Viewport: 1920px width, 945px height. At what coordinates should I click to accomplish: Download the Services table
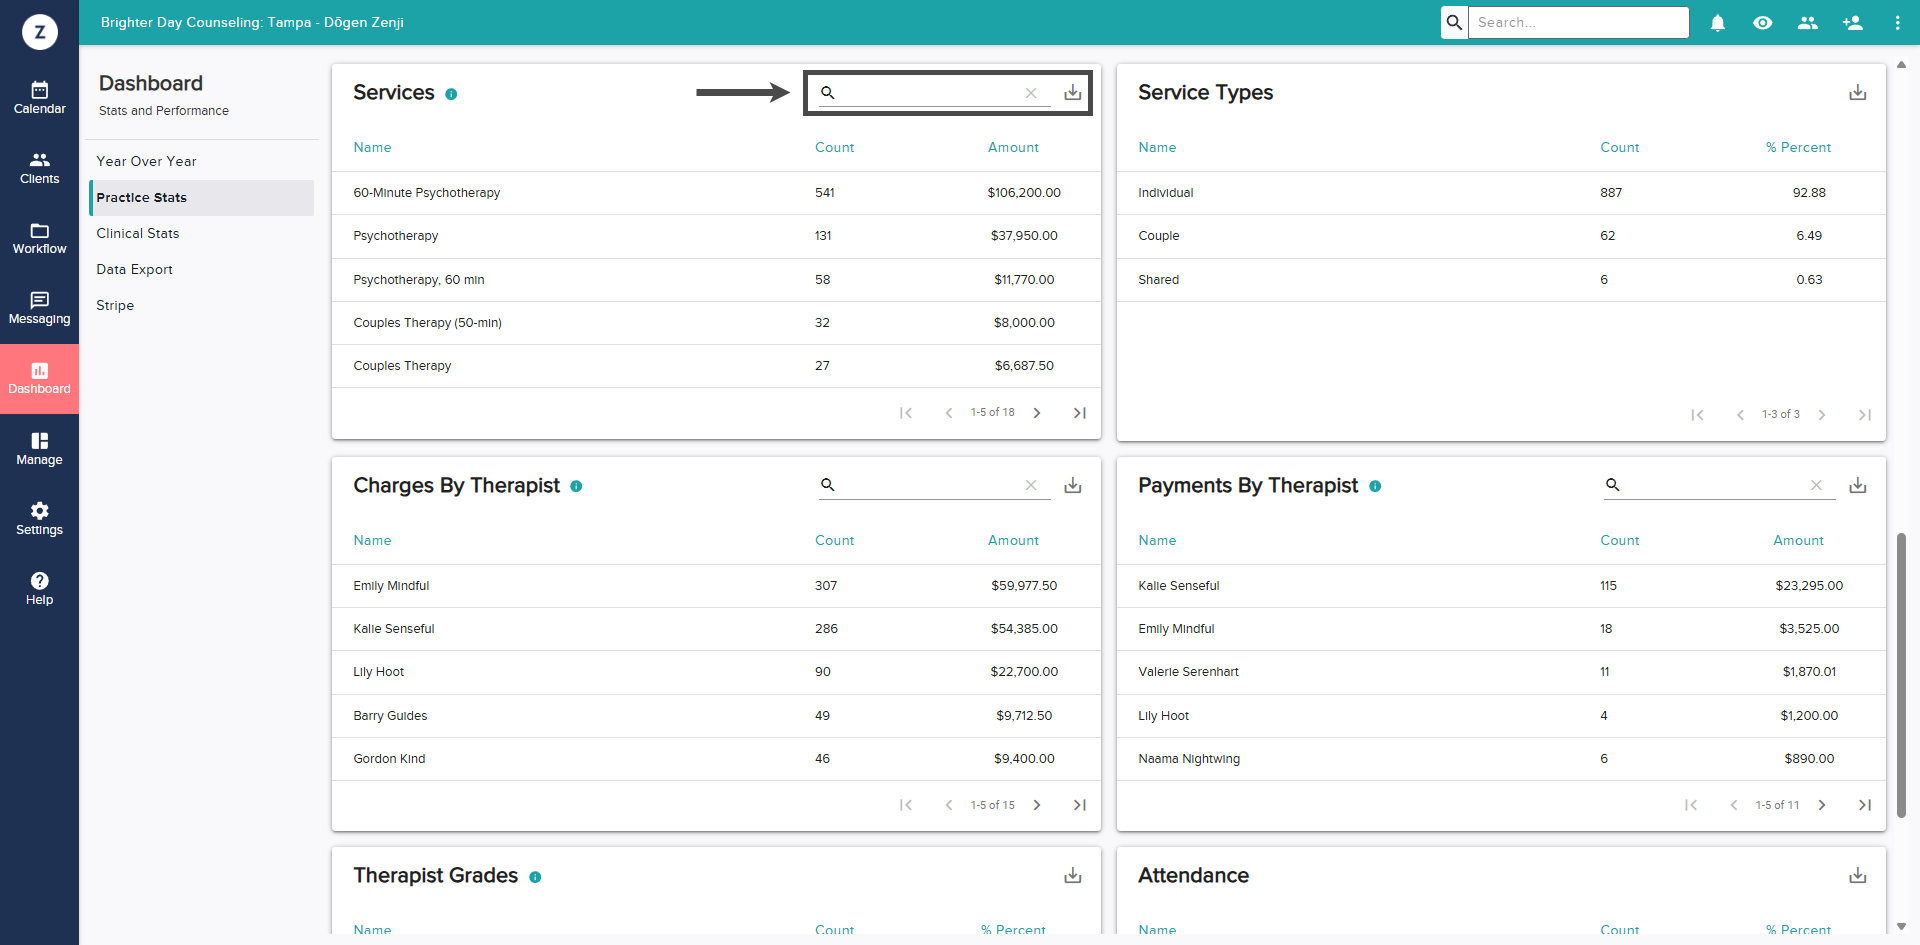pos(1072,92)
